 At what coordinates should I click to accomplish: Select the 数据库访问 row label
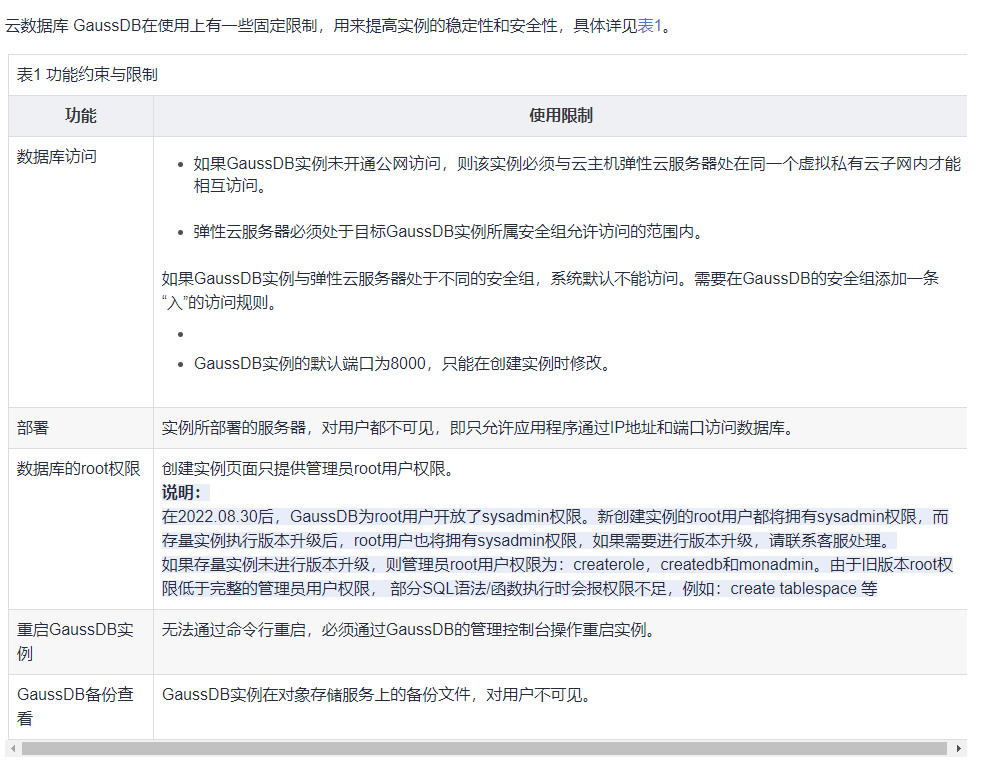[56, 157]
